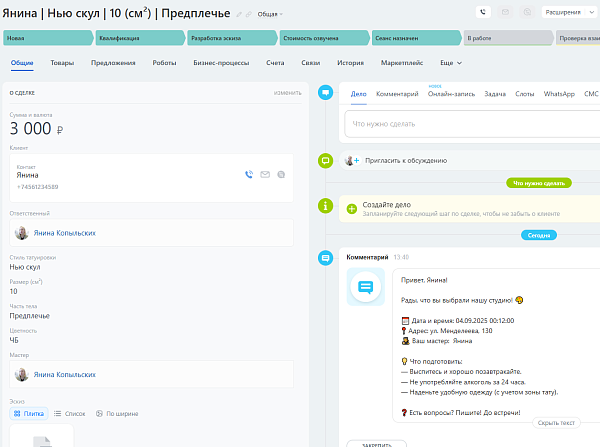Viewport: 600px width, 447px height.
Task: Click the pencil edit icon by deal title
Action: tap(239, 15)
